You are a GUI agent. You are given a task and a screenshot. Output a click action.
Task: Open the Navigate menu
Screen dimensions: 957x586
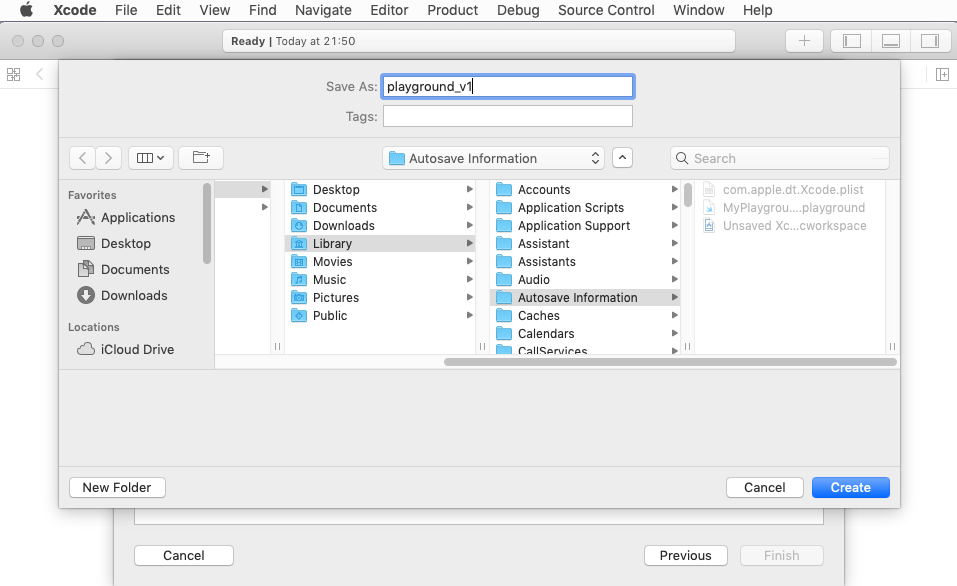pyautogui.click(x=323, y=10)
